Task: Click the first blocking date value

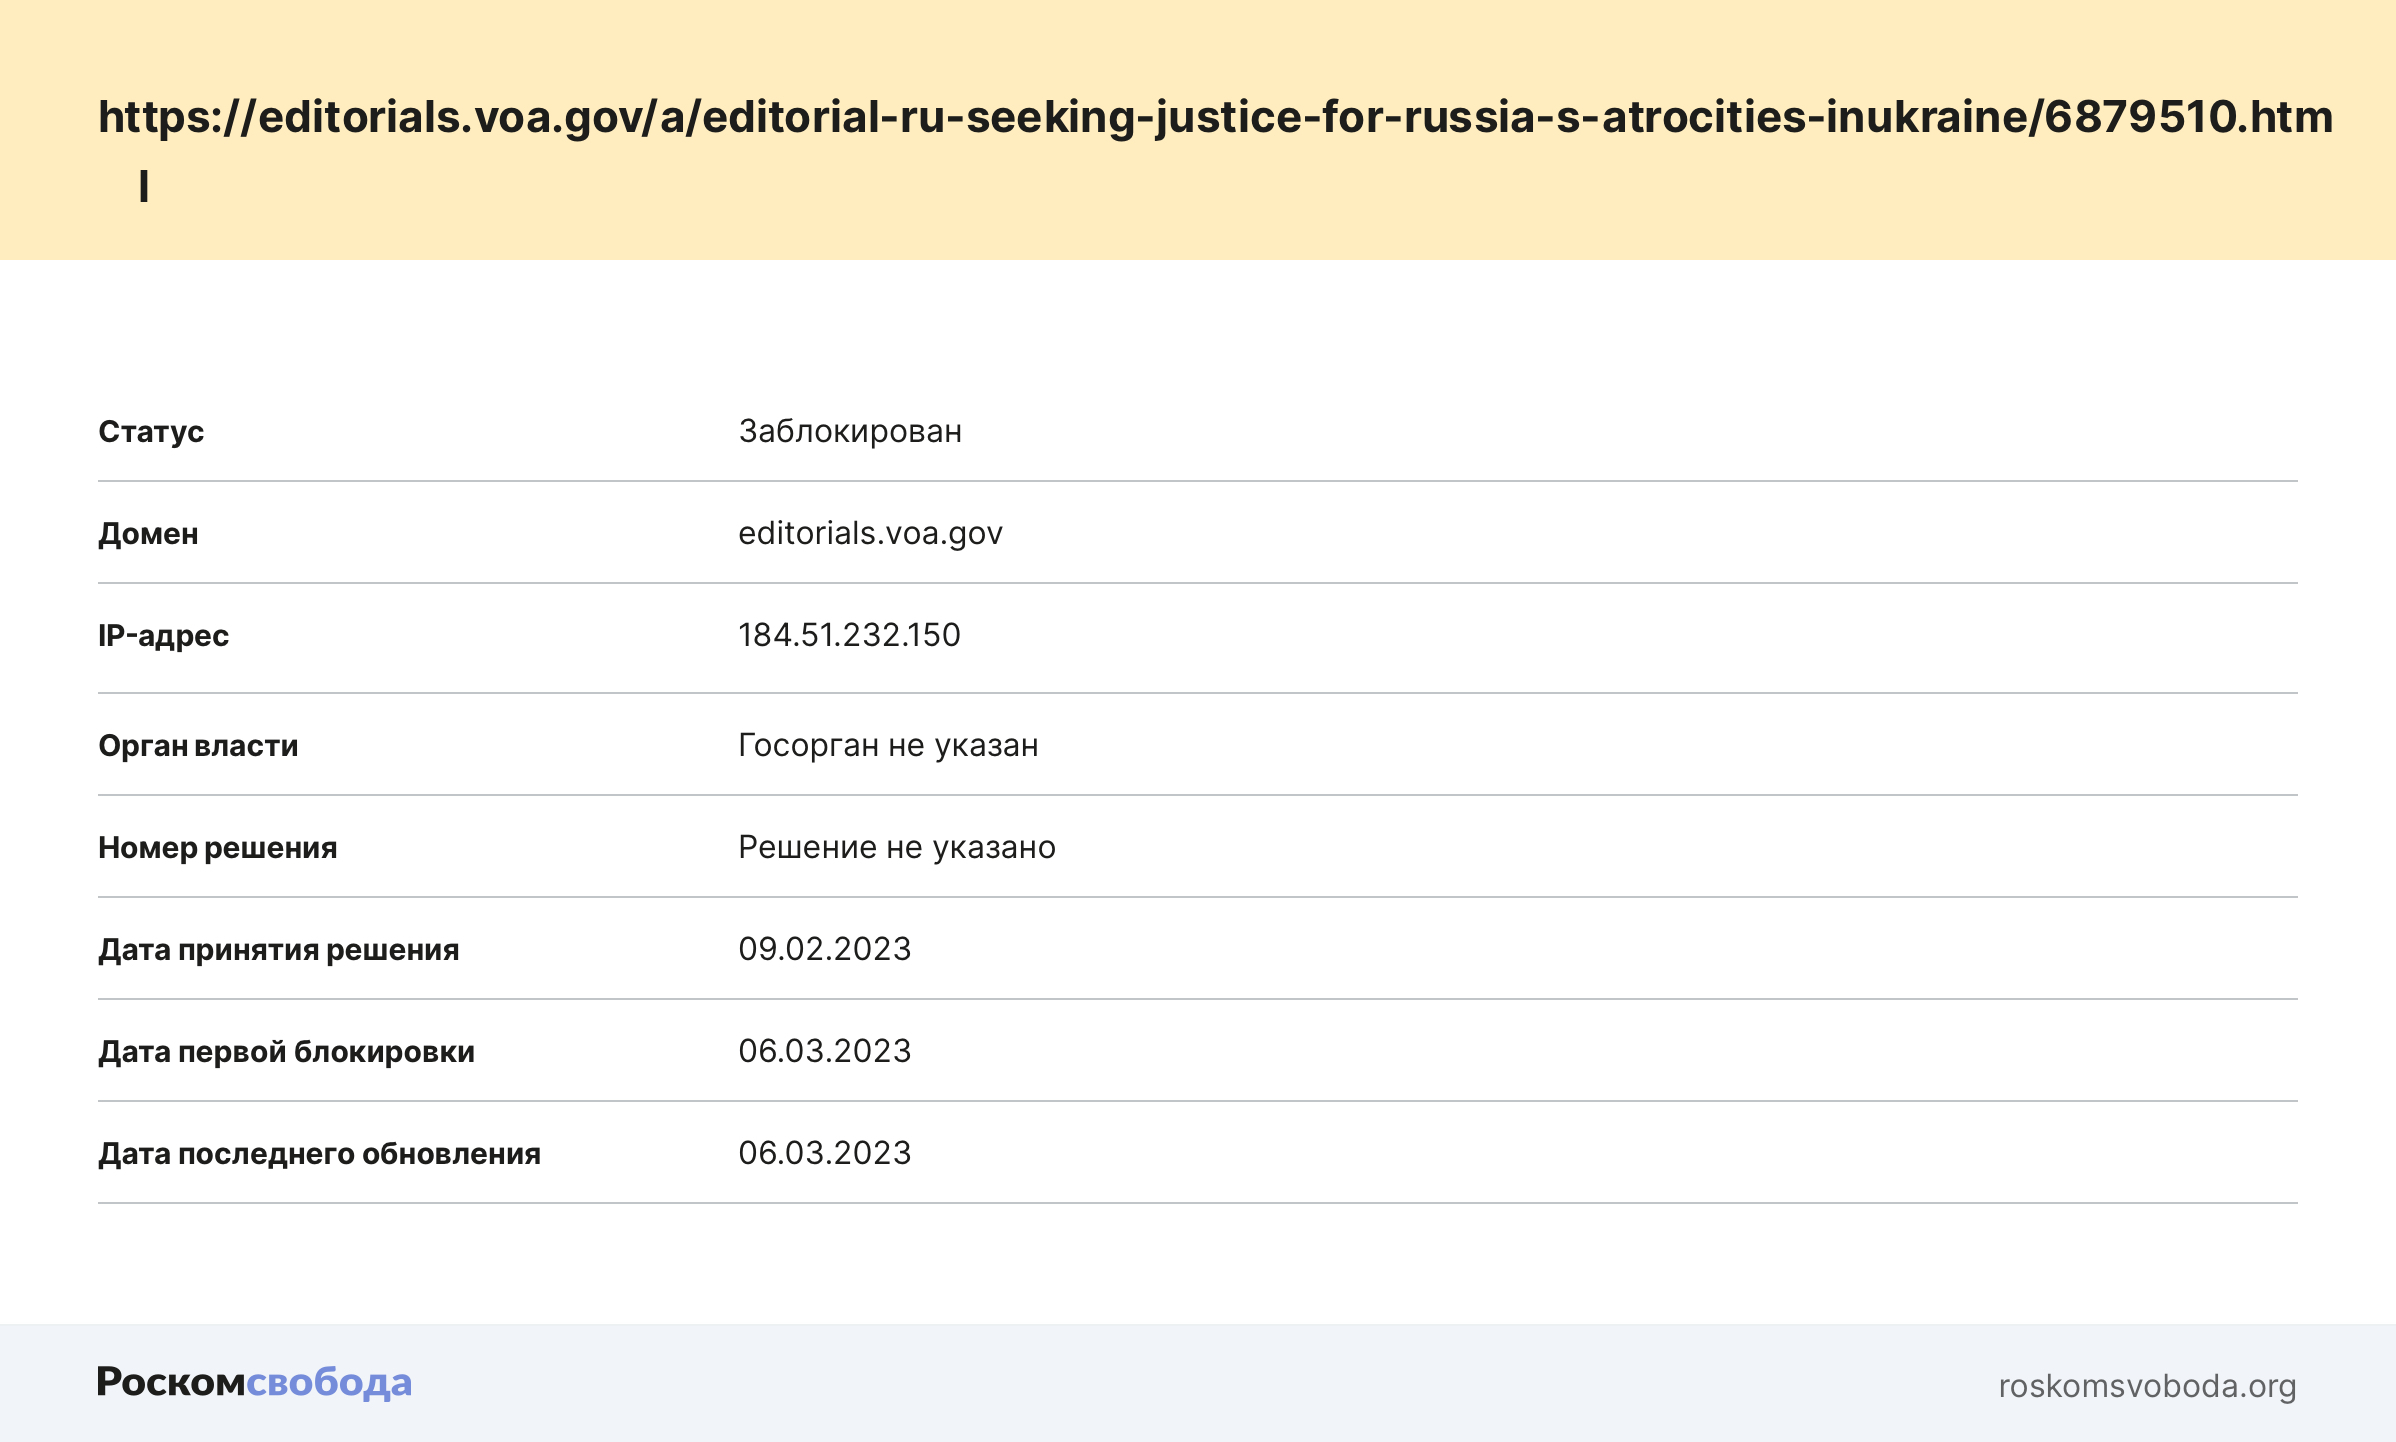Action: [824, 1051]
